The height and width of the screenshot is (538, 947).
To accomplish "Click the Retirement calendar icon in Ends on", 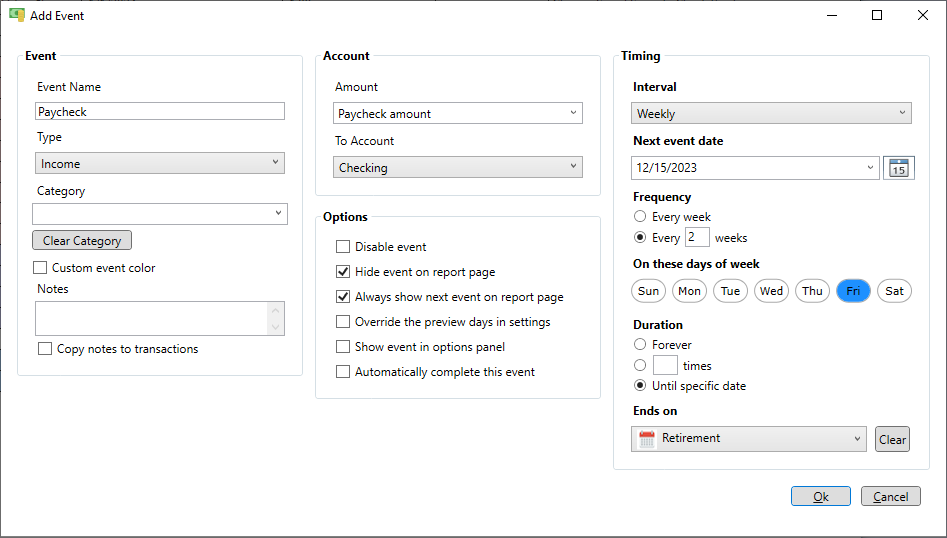I will pos(647,439).
